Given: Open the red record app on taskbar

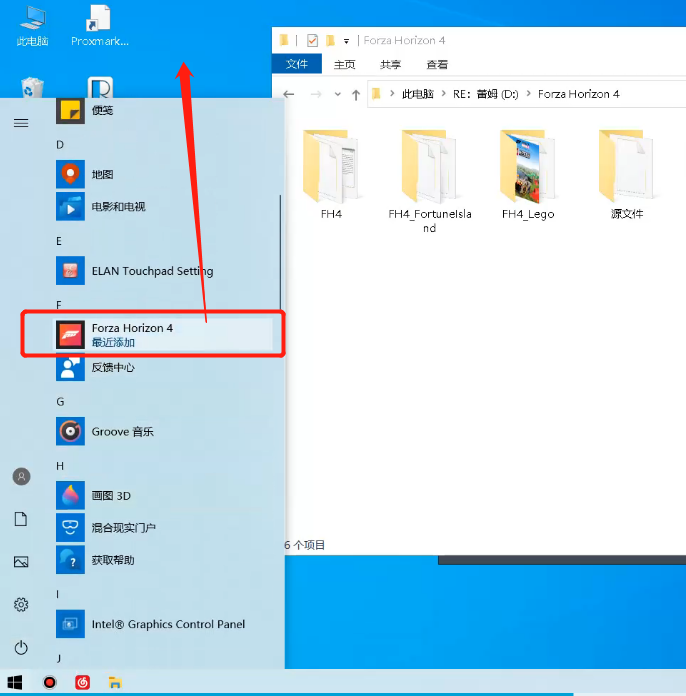Looking at the screenshot, I should [x=49, y=682].
